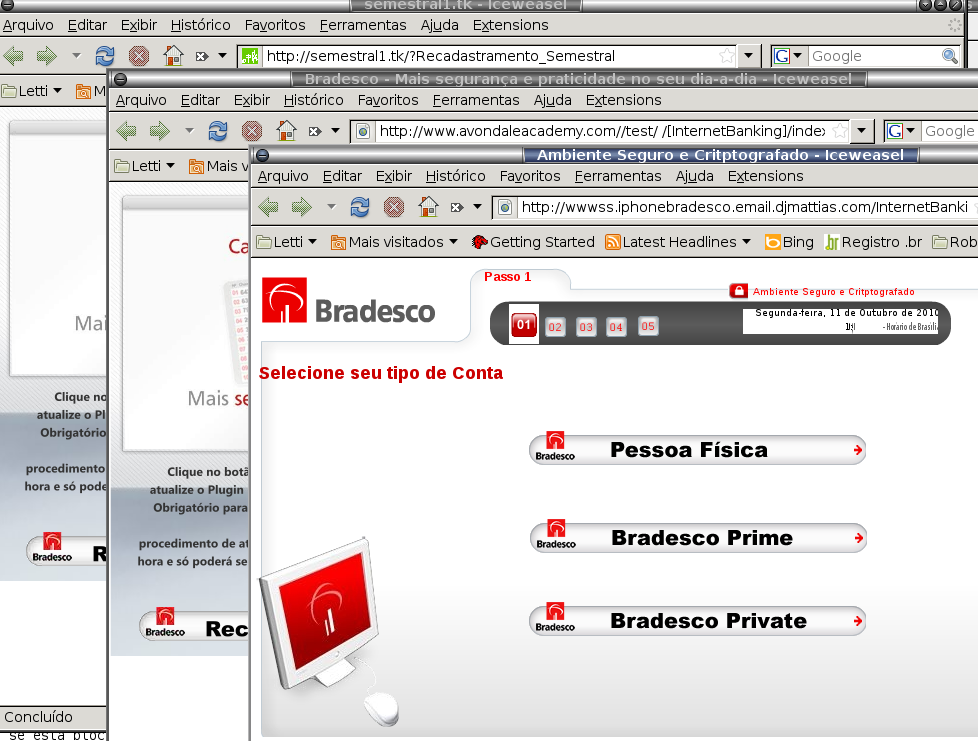Click the Google search box in semestral1.tk window
Screen dimensions: 978x741
[x=875, y=56]
